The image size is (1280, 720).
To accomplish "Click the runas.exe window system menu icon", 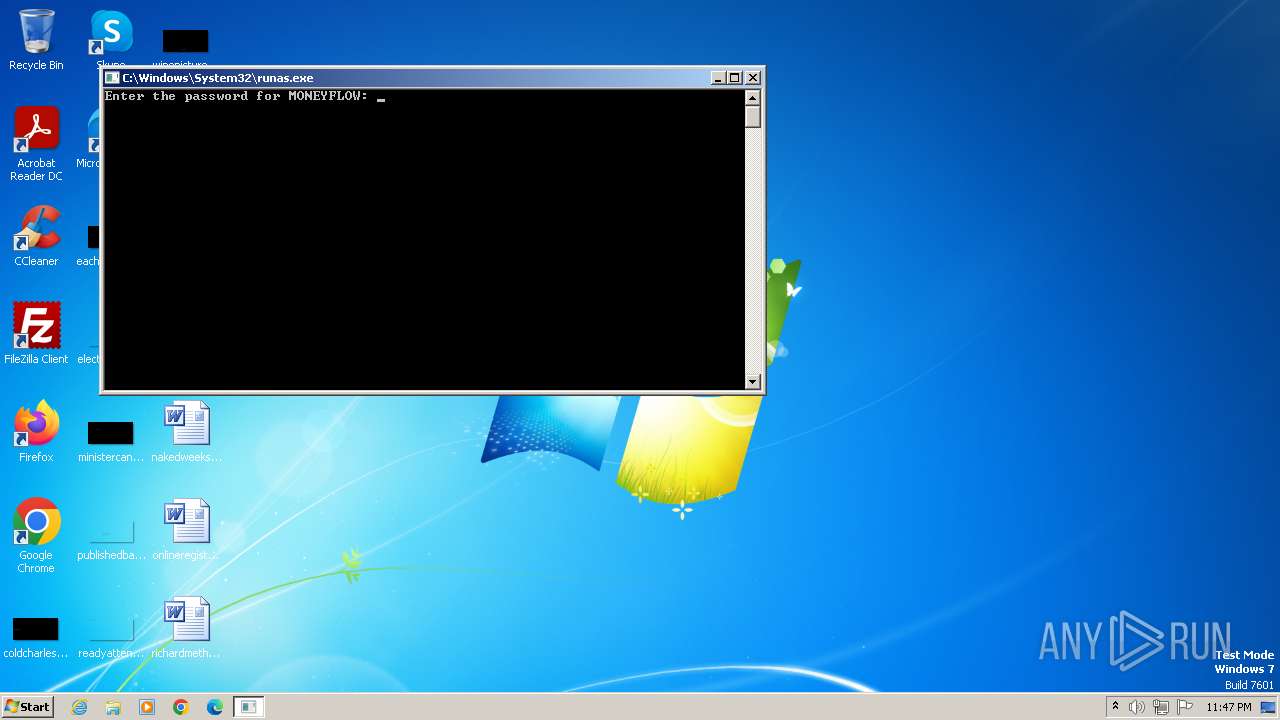I will coord(112,78).
